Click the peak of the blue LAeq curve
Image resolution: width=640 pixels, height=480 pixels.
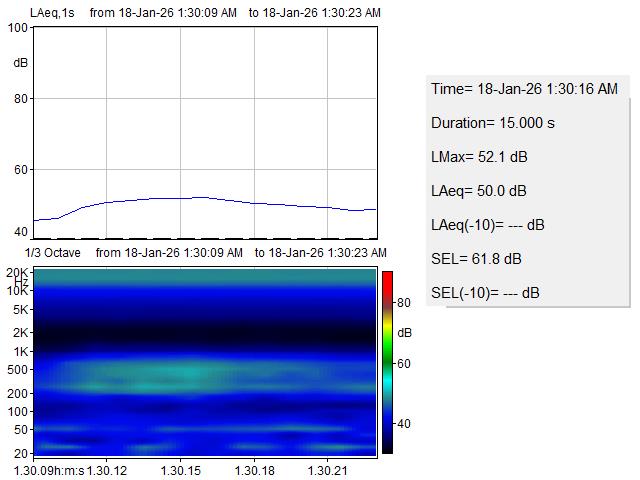[200, 197]
